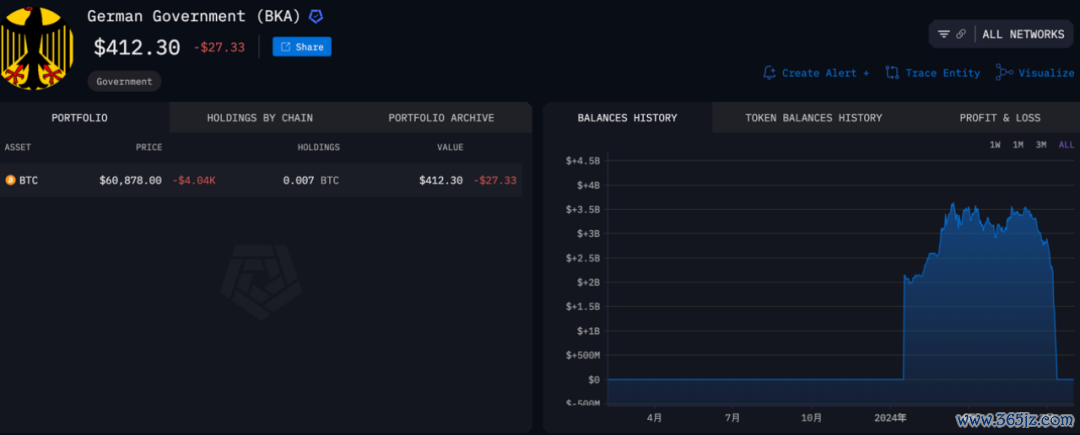Open Trace Entity link

pyautogui.click(x=942, y=73)
